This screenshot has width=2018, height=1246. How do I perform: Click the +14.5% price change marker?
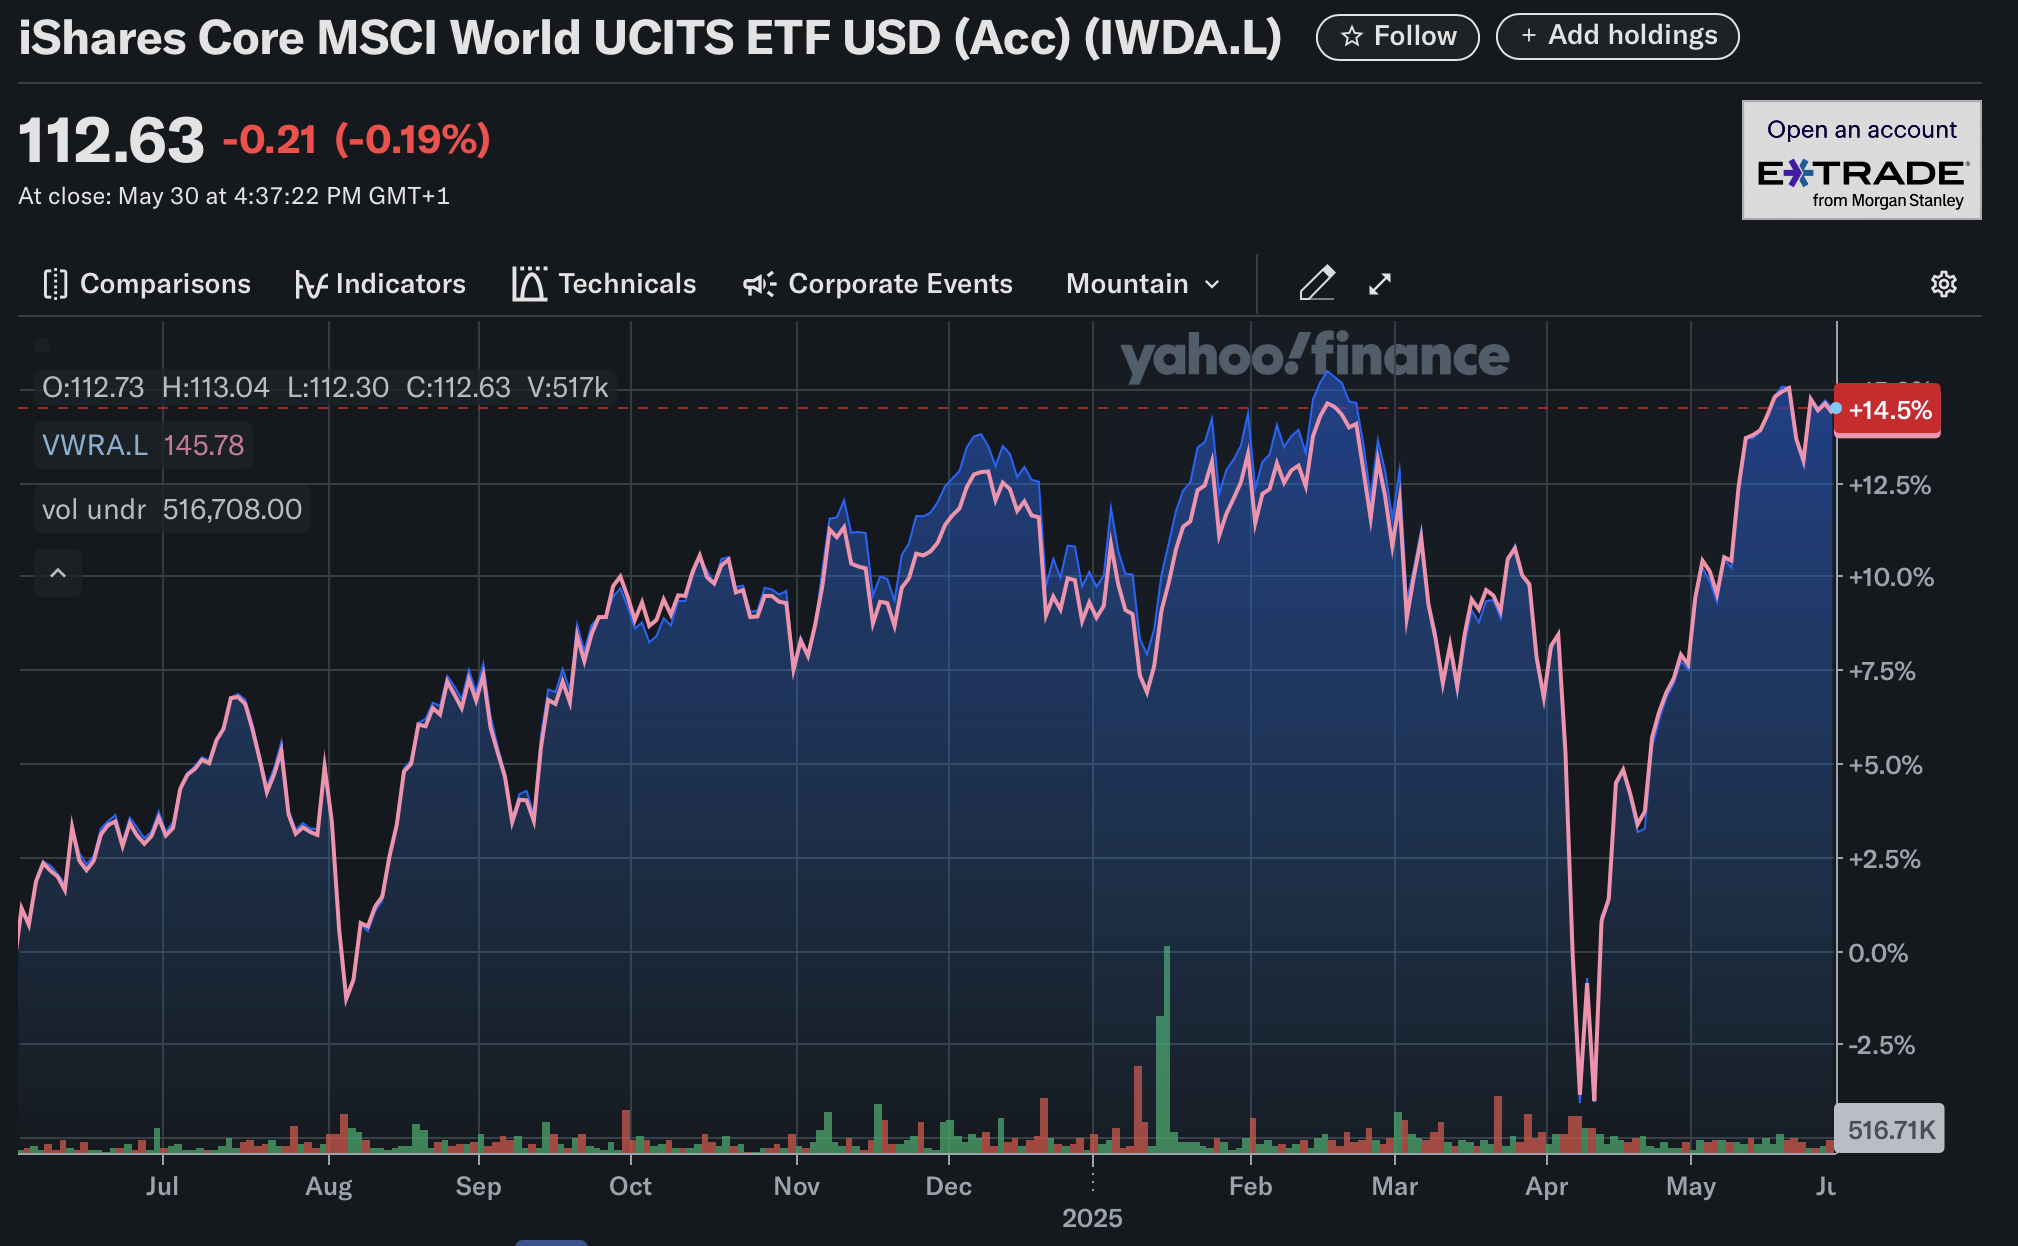point(1886,409)
